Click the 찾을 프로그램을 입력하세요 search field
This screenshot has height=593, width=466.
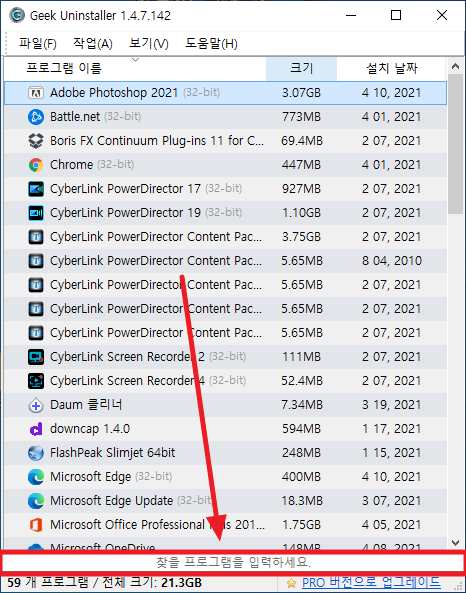(x=233, y=562)
